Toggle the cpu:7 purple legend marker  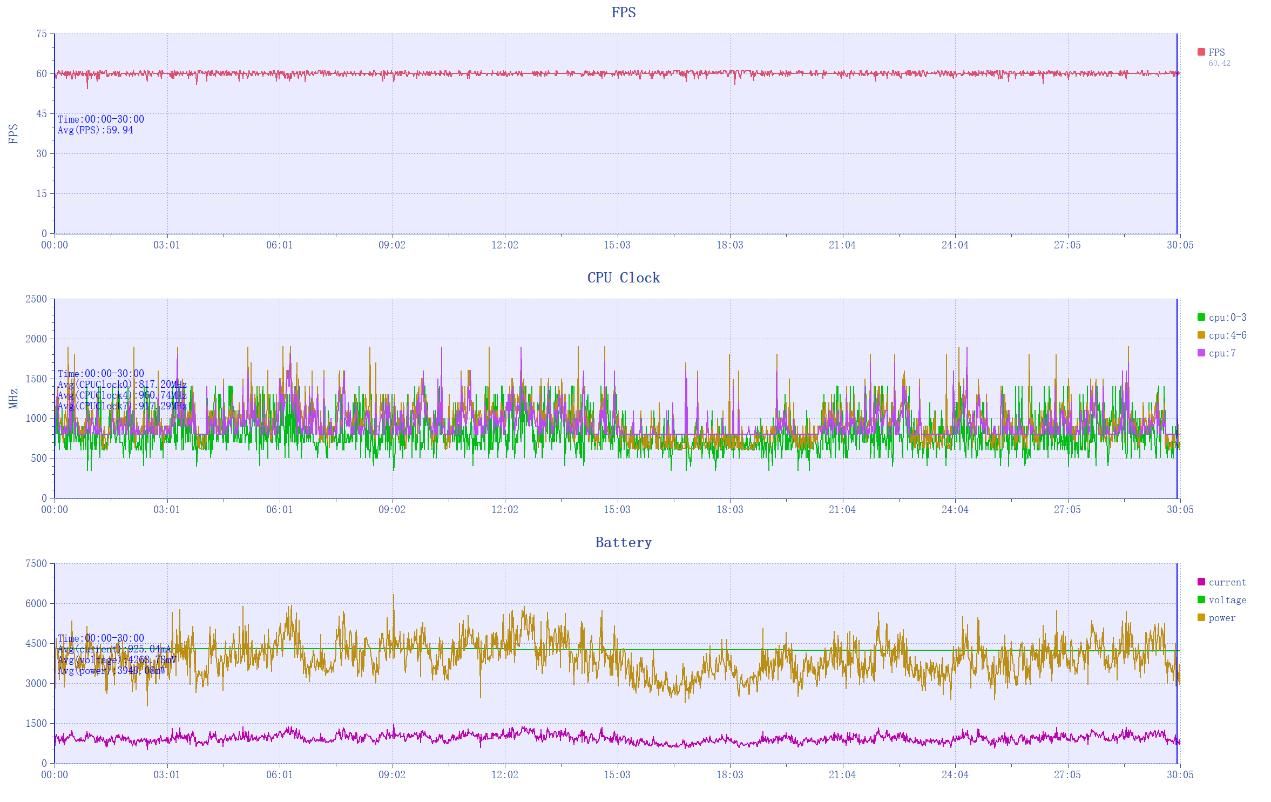click(1201, 353)
